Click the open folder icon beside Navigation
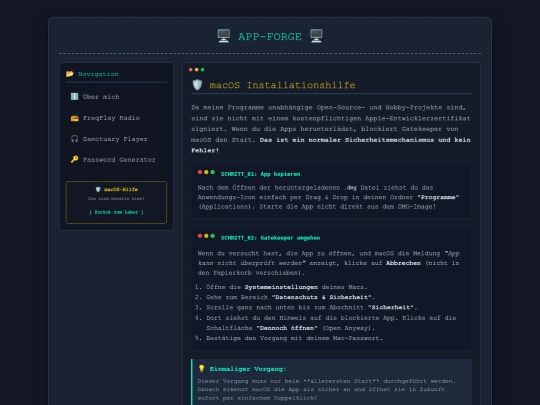Image resolution: width=540 pixels, height=405 pixels. 70,74
